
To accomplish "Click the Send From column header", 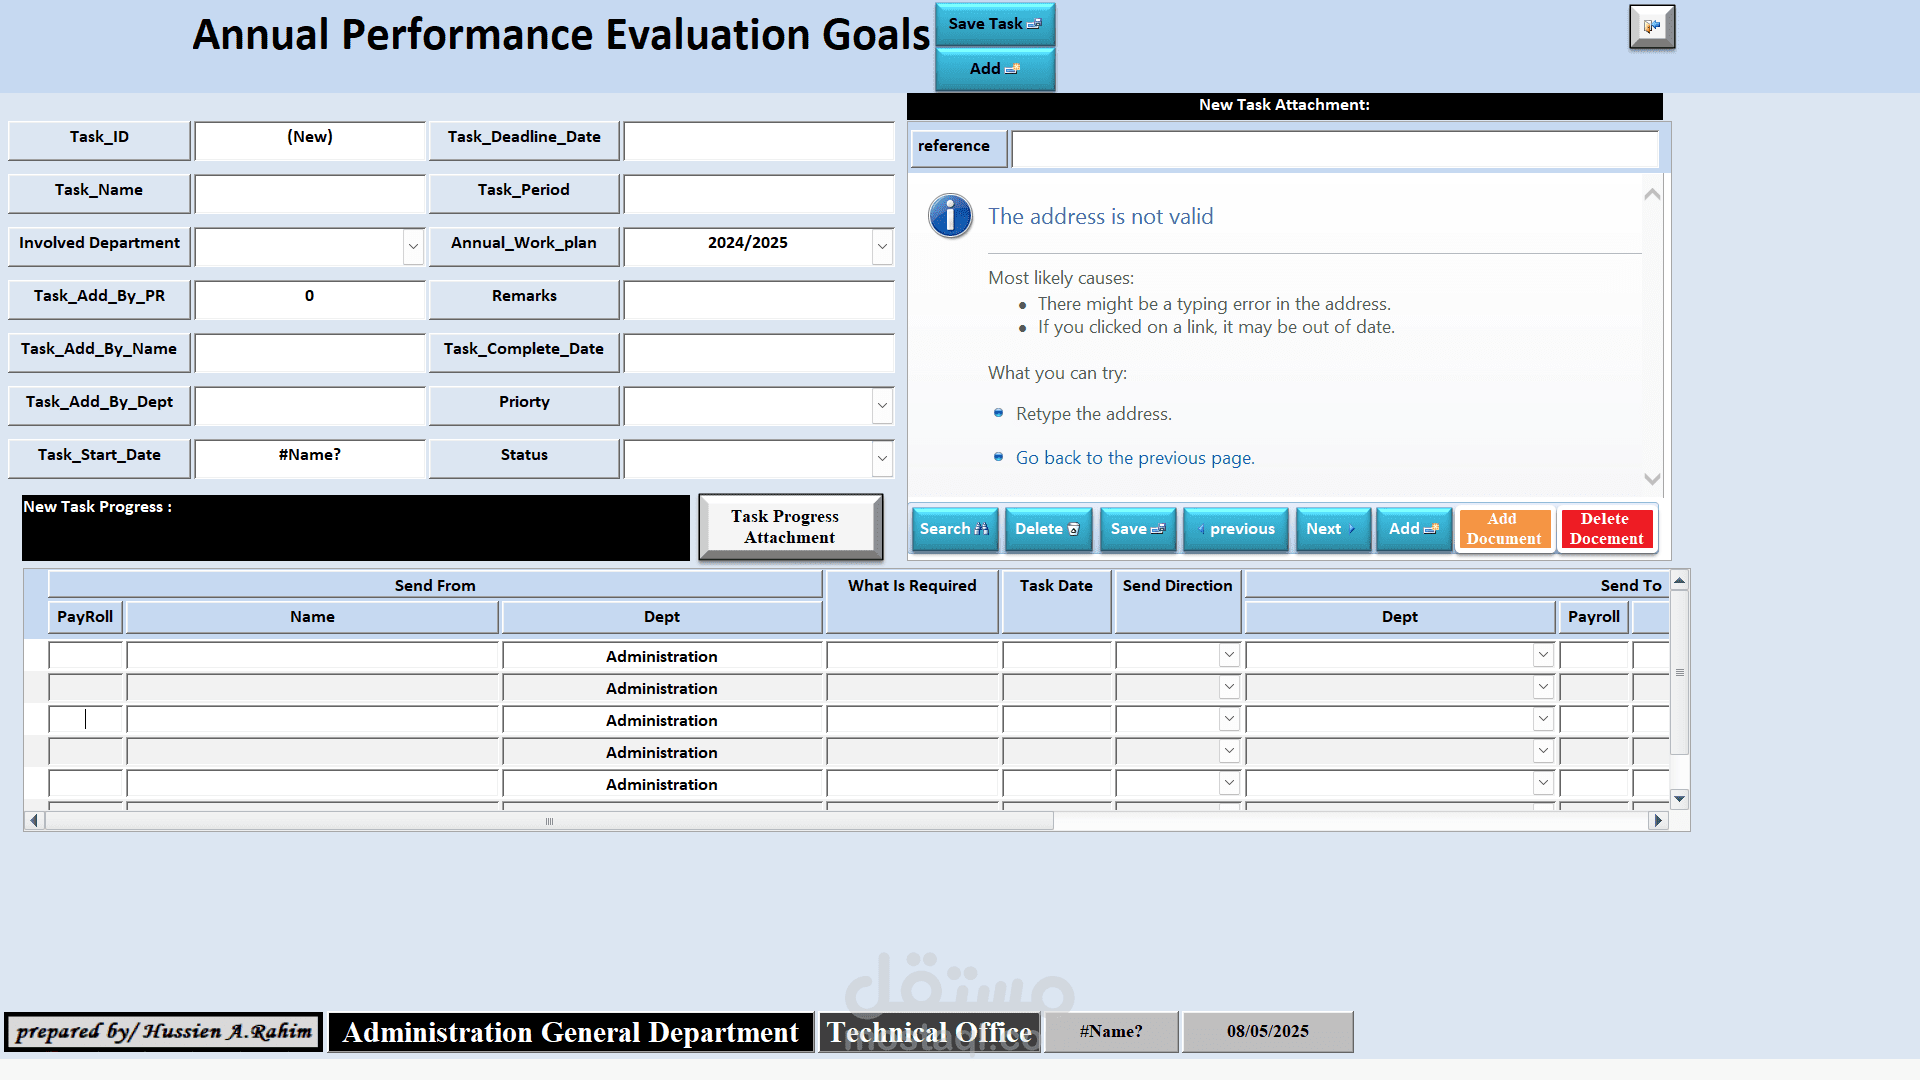I will pyautogui.click(x=435, y=585).
